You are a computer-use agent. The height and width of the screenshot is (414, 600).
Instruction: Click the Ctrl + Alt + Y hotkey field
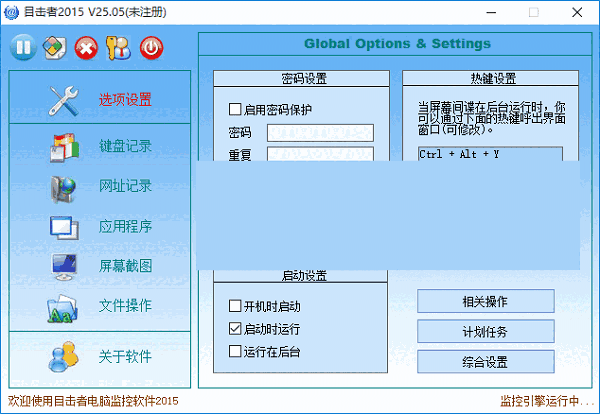pos(490,154)
